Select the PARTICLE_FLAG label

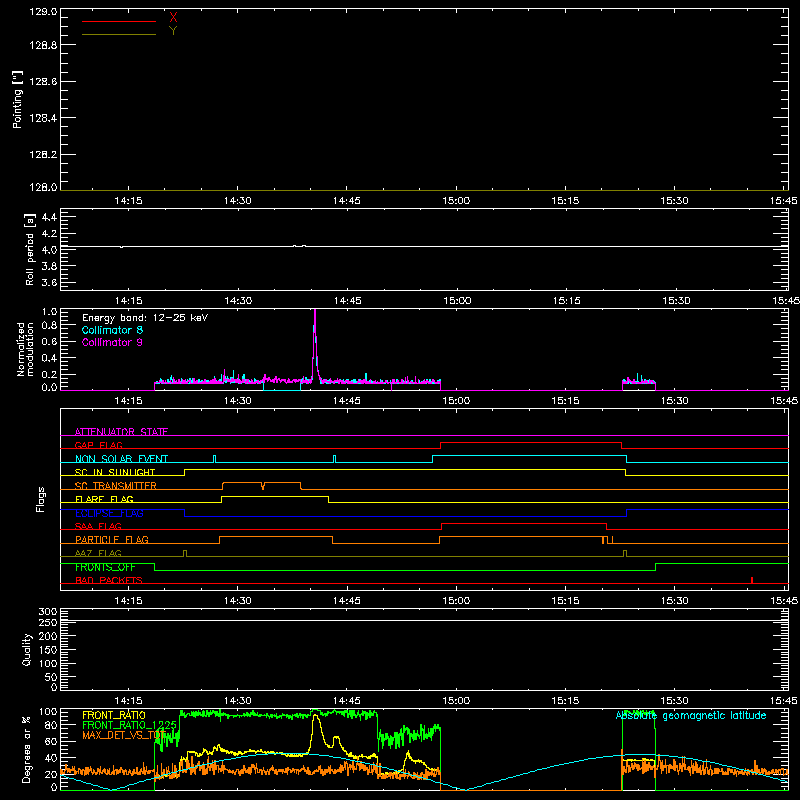112,539
